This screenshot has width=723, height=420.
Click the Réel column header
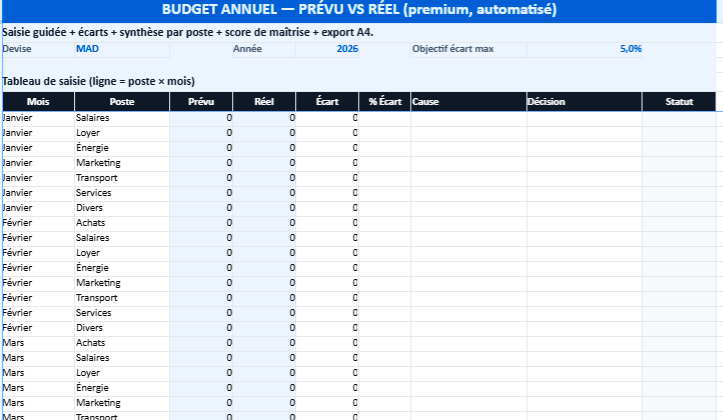coord(264,102)
